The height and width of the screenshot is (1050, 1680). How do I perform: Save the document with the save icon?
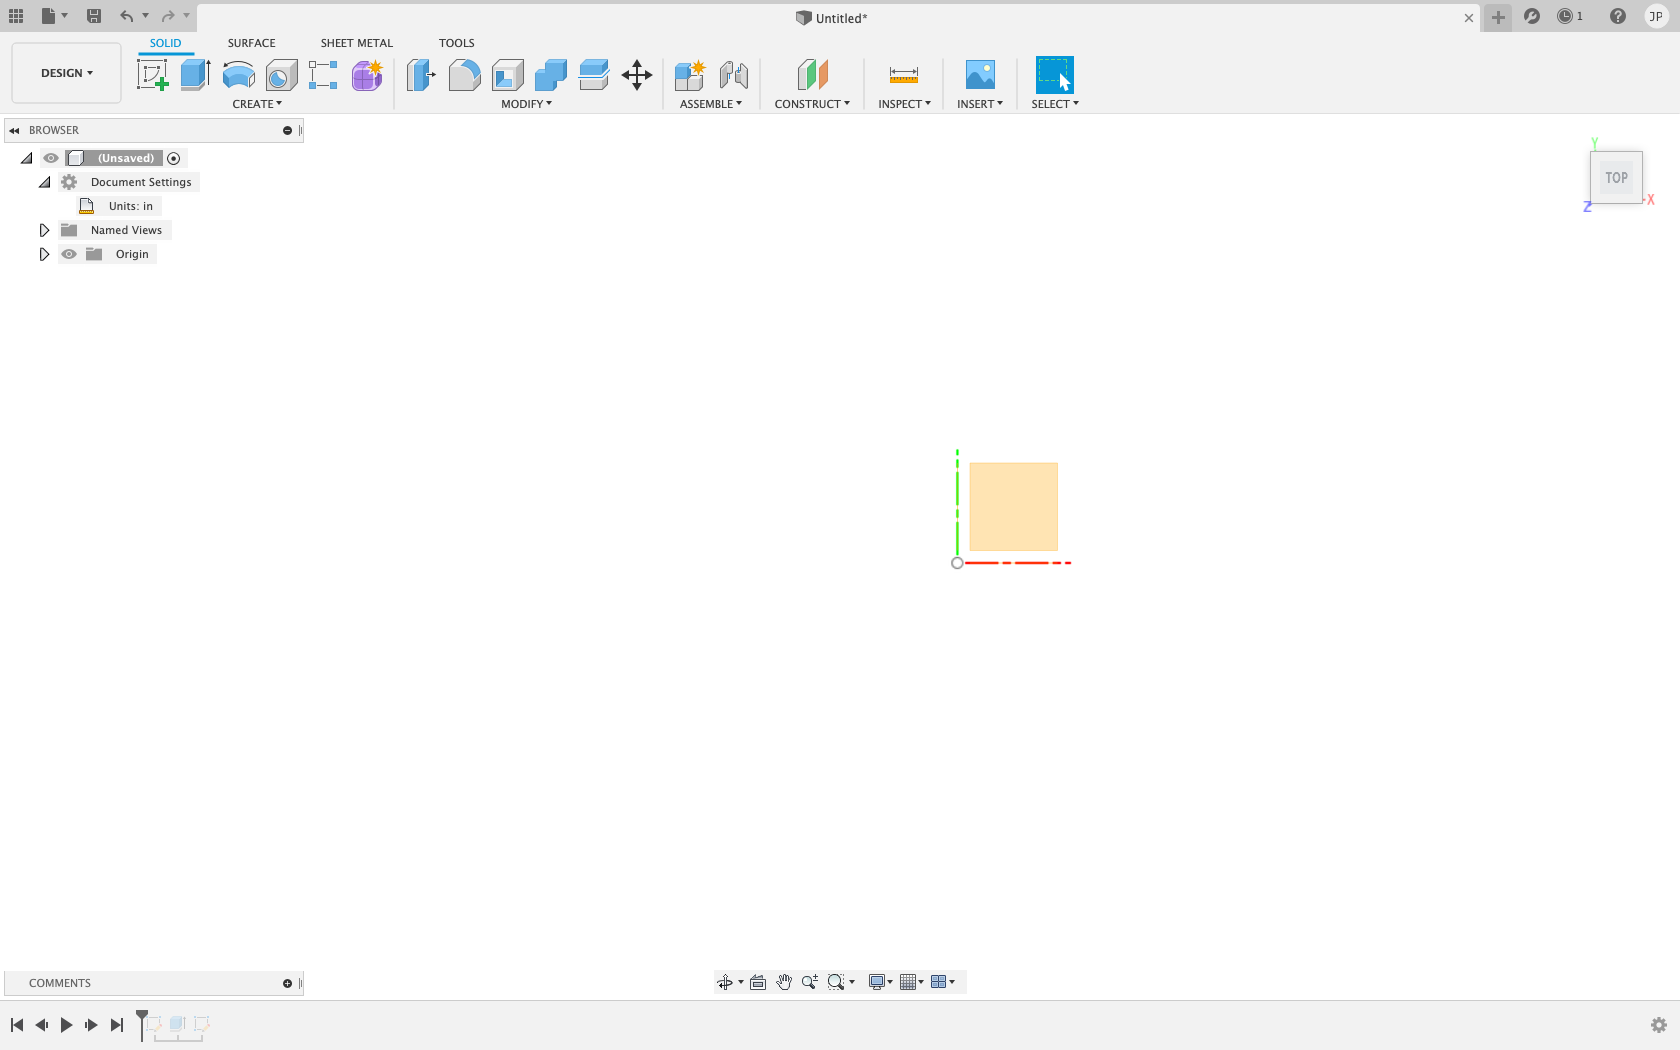point(94,16)
